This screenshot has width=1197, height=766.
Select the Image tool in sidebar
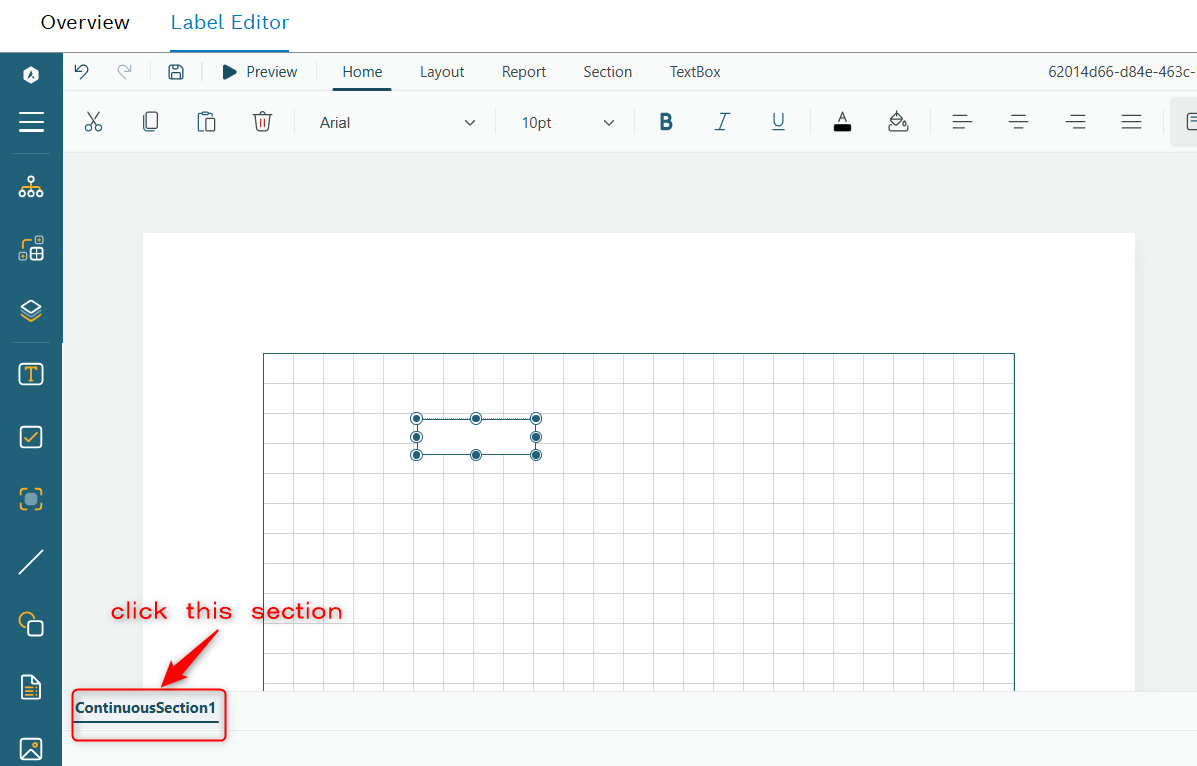point(31,748)
